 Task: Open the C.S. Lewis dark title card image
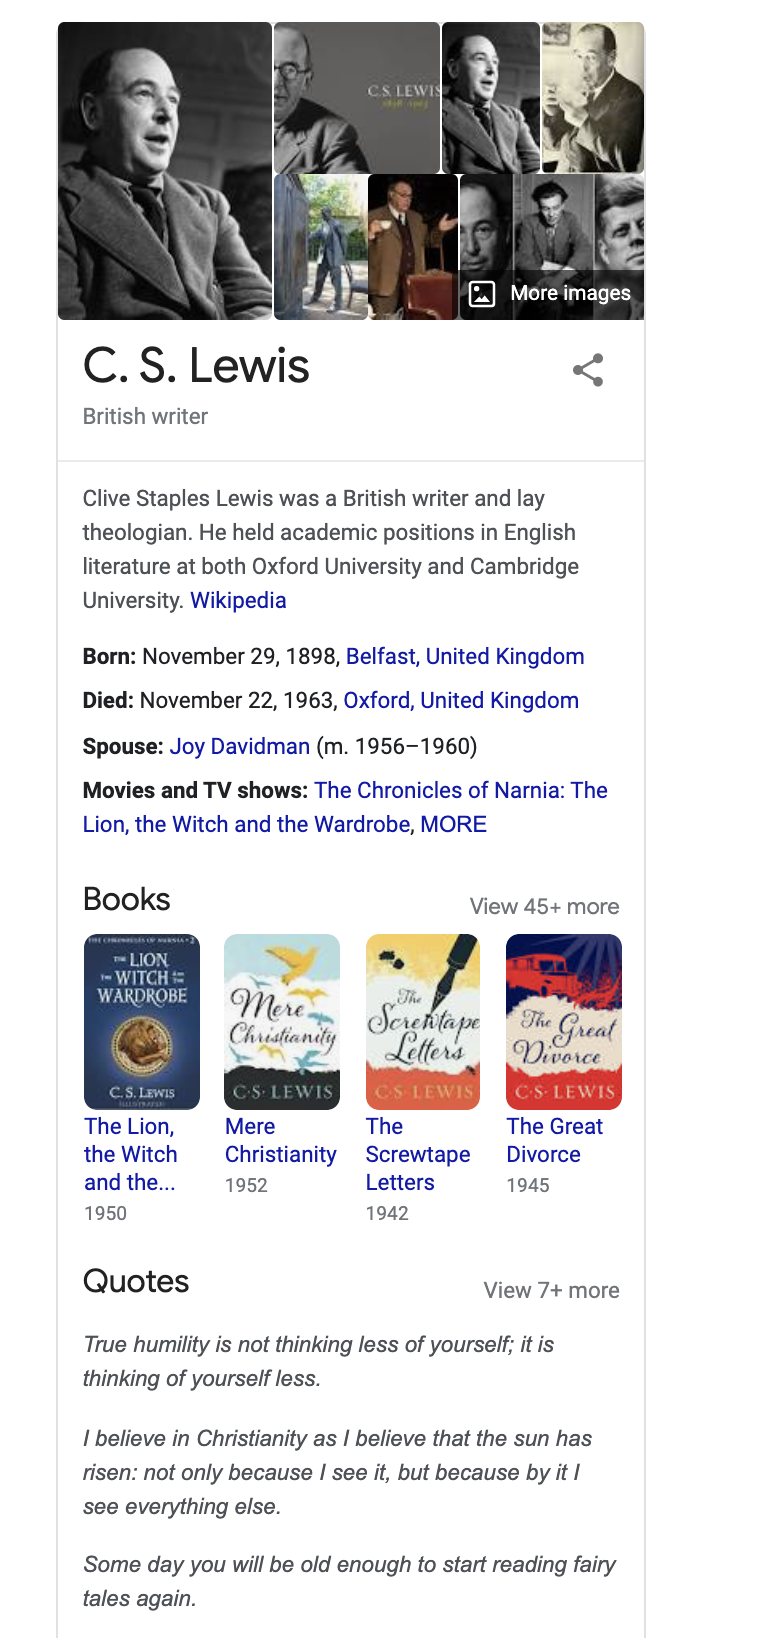pyautogui.click(x=357, y=97)
